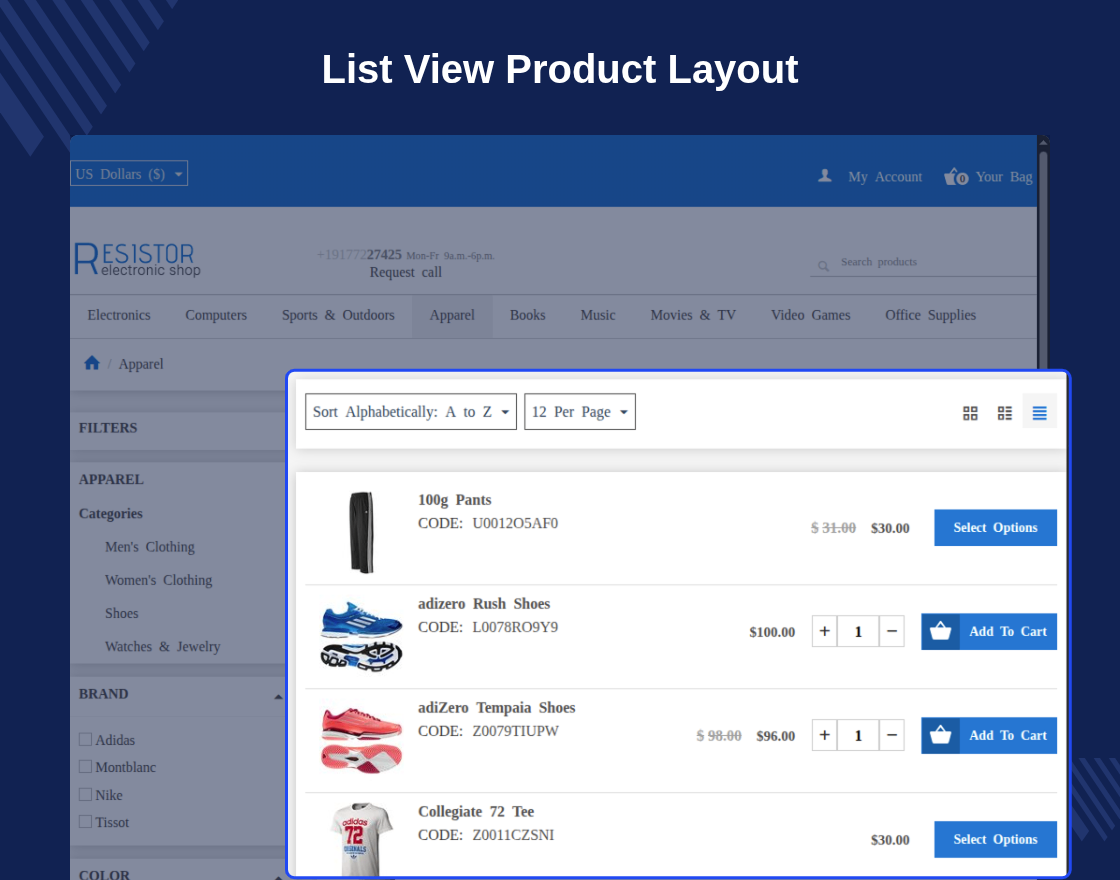1120x880 pixels.
Task: Open the Video Games menu
Action: click(x=810, y=315)
